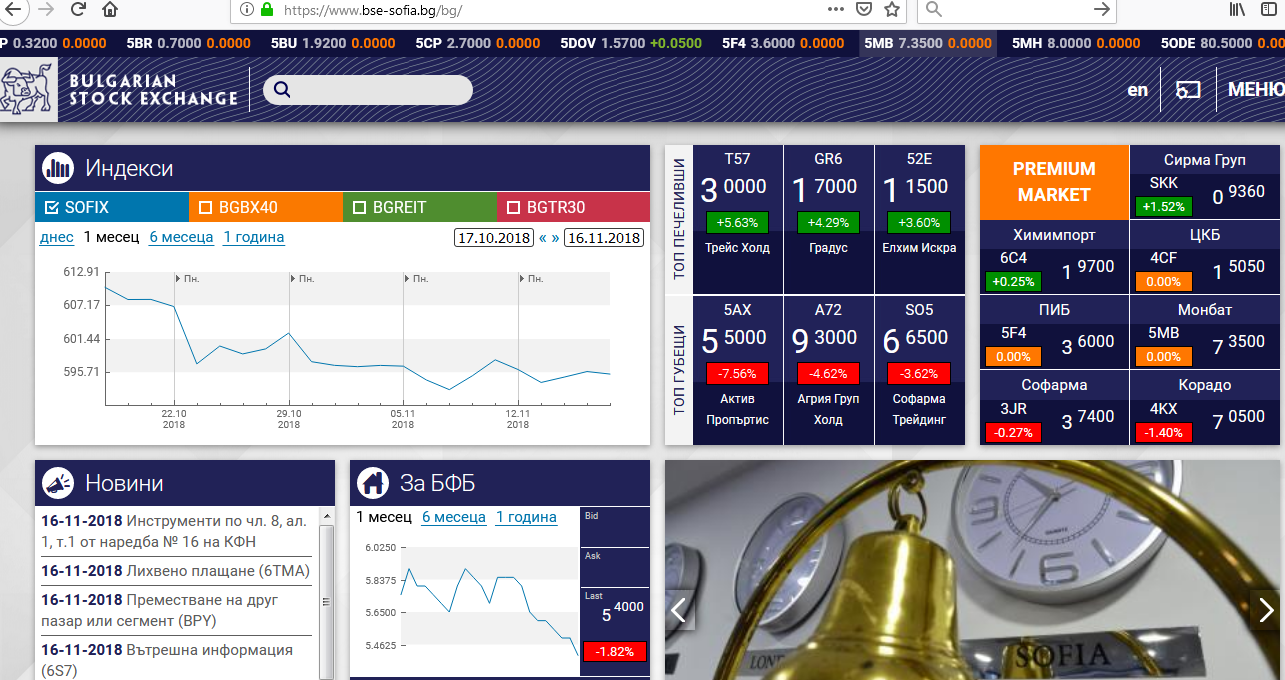
Task: Click the magnifier icon in browser search box
Action: coord(932,9)
